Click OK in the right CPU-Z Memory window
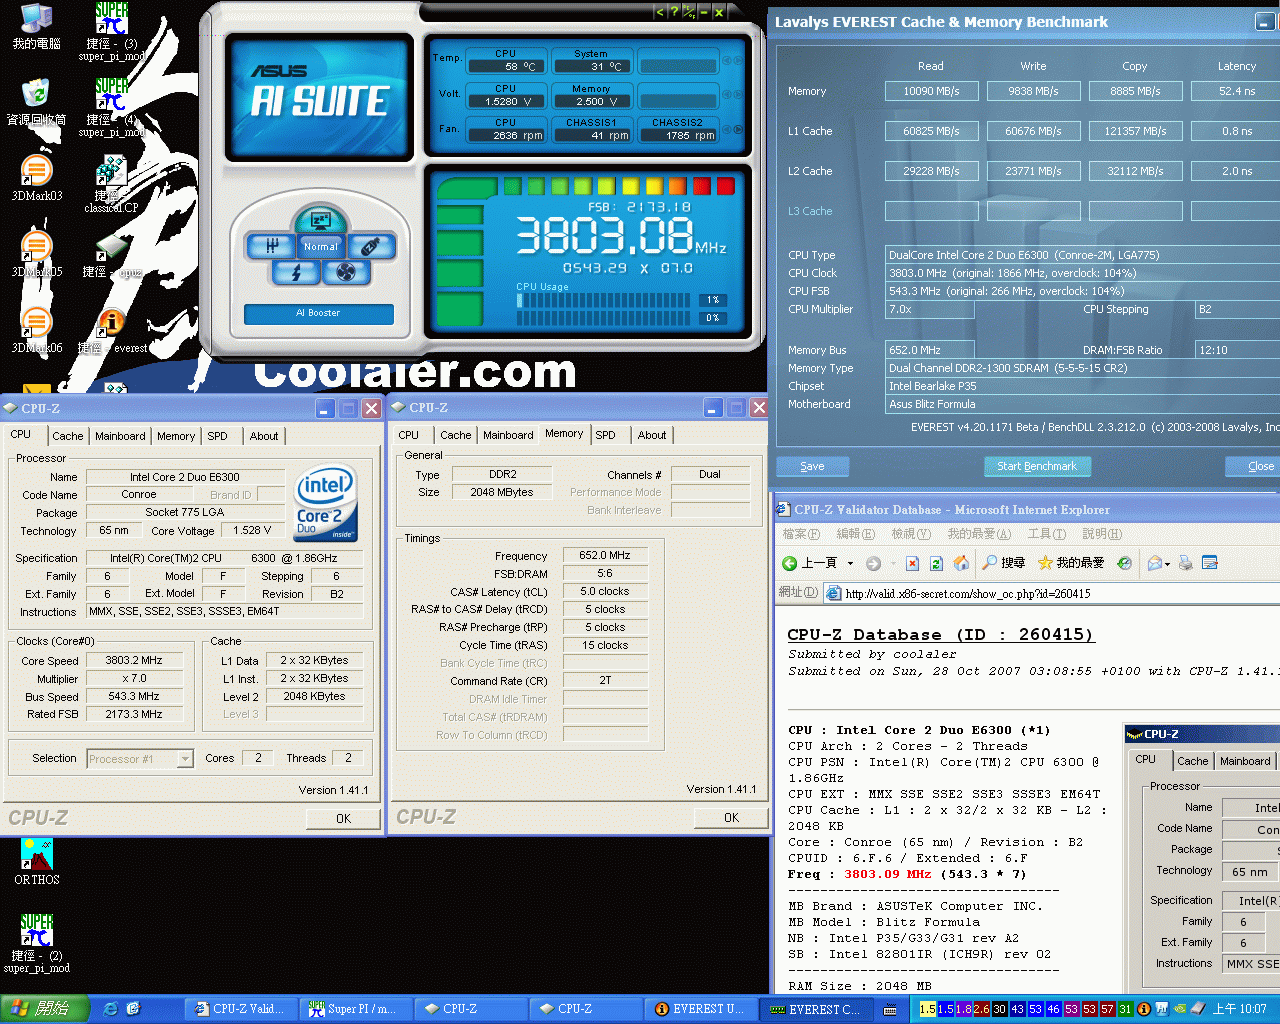Viewport: 1280px width, 1024px height. pyautogui.click(x=731, y=817)
